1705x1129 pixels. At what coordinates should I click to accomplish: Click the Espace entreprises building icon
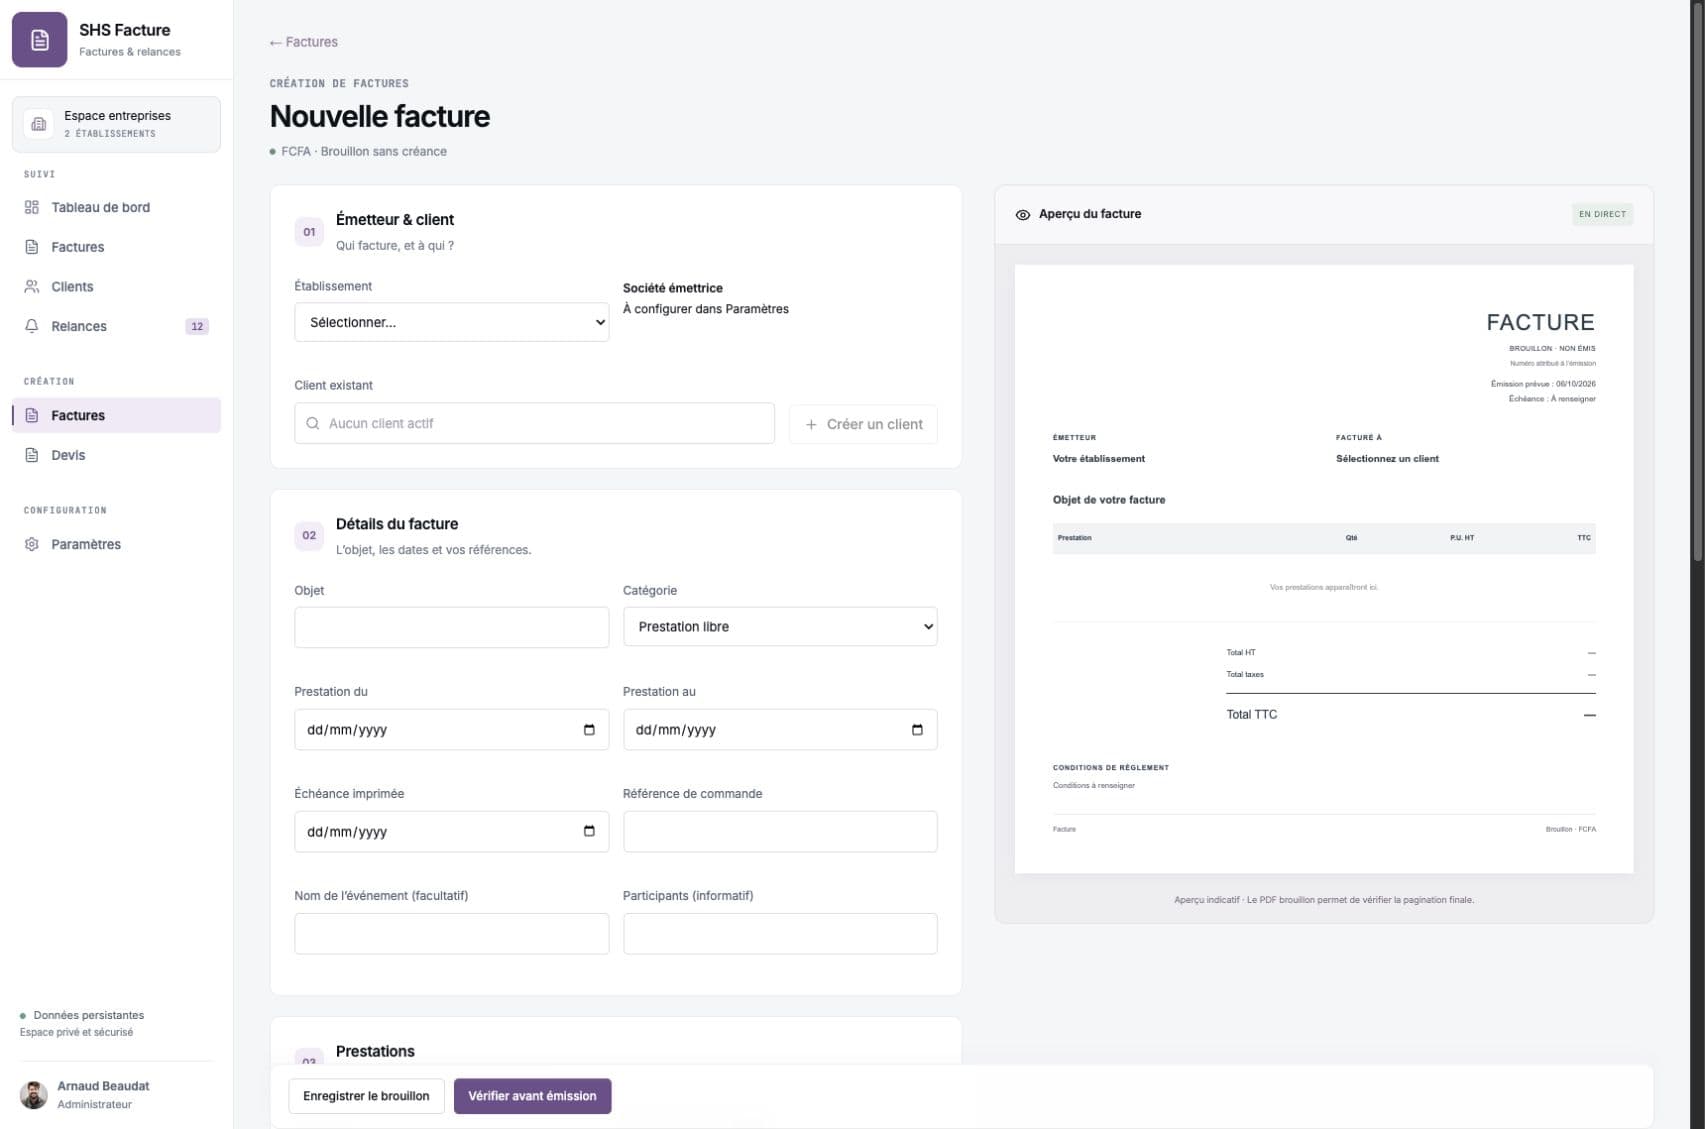(x=39, y=124)
